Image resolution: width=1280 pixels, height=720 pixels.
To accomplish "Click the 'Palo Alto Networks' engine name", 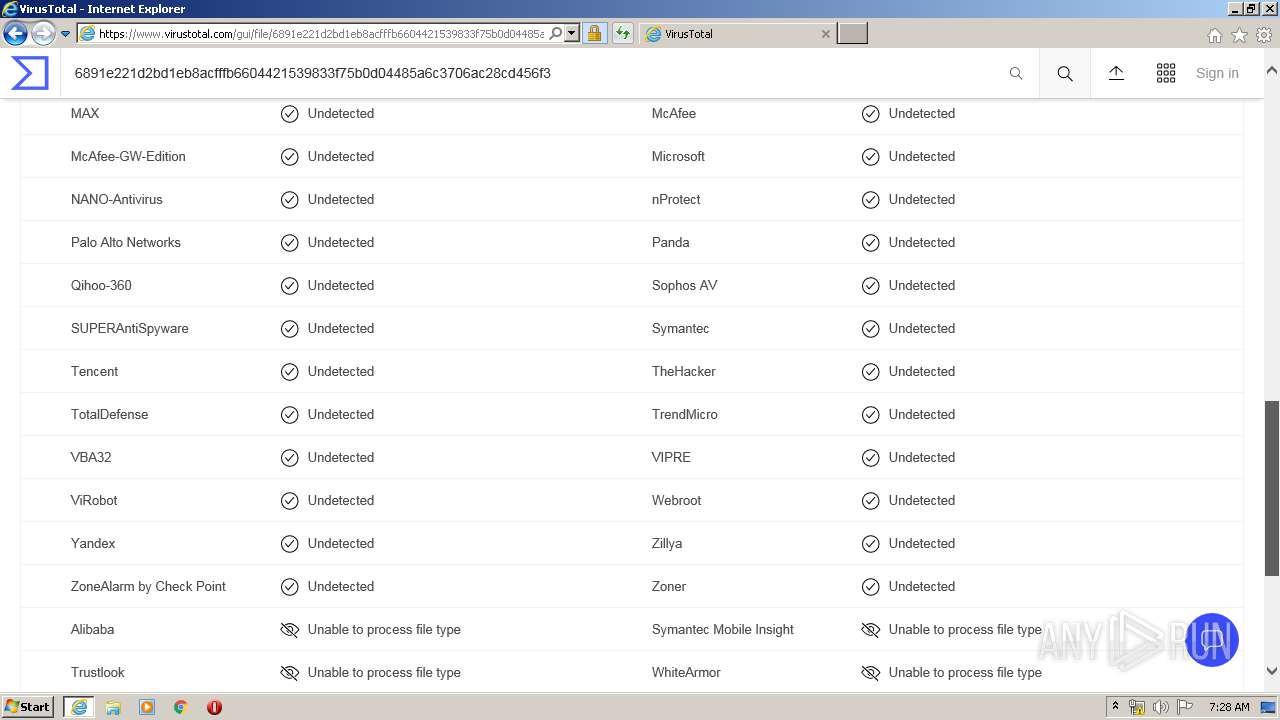I will click(x=126, y=242).
